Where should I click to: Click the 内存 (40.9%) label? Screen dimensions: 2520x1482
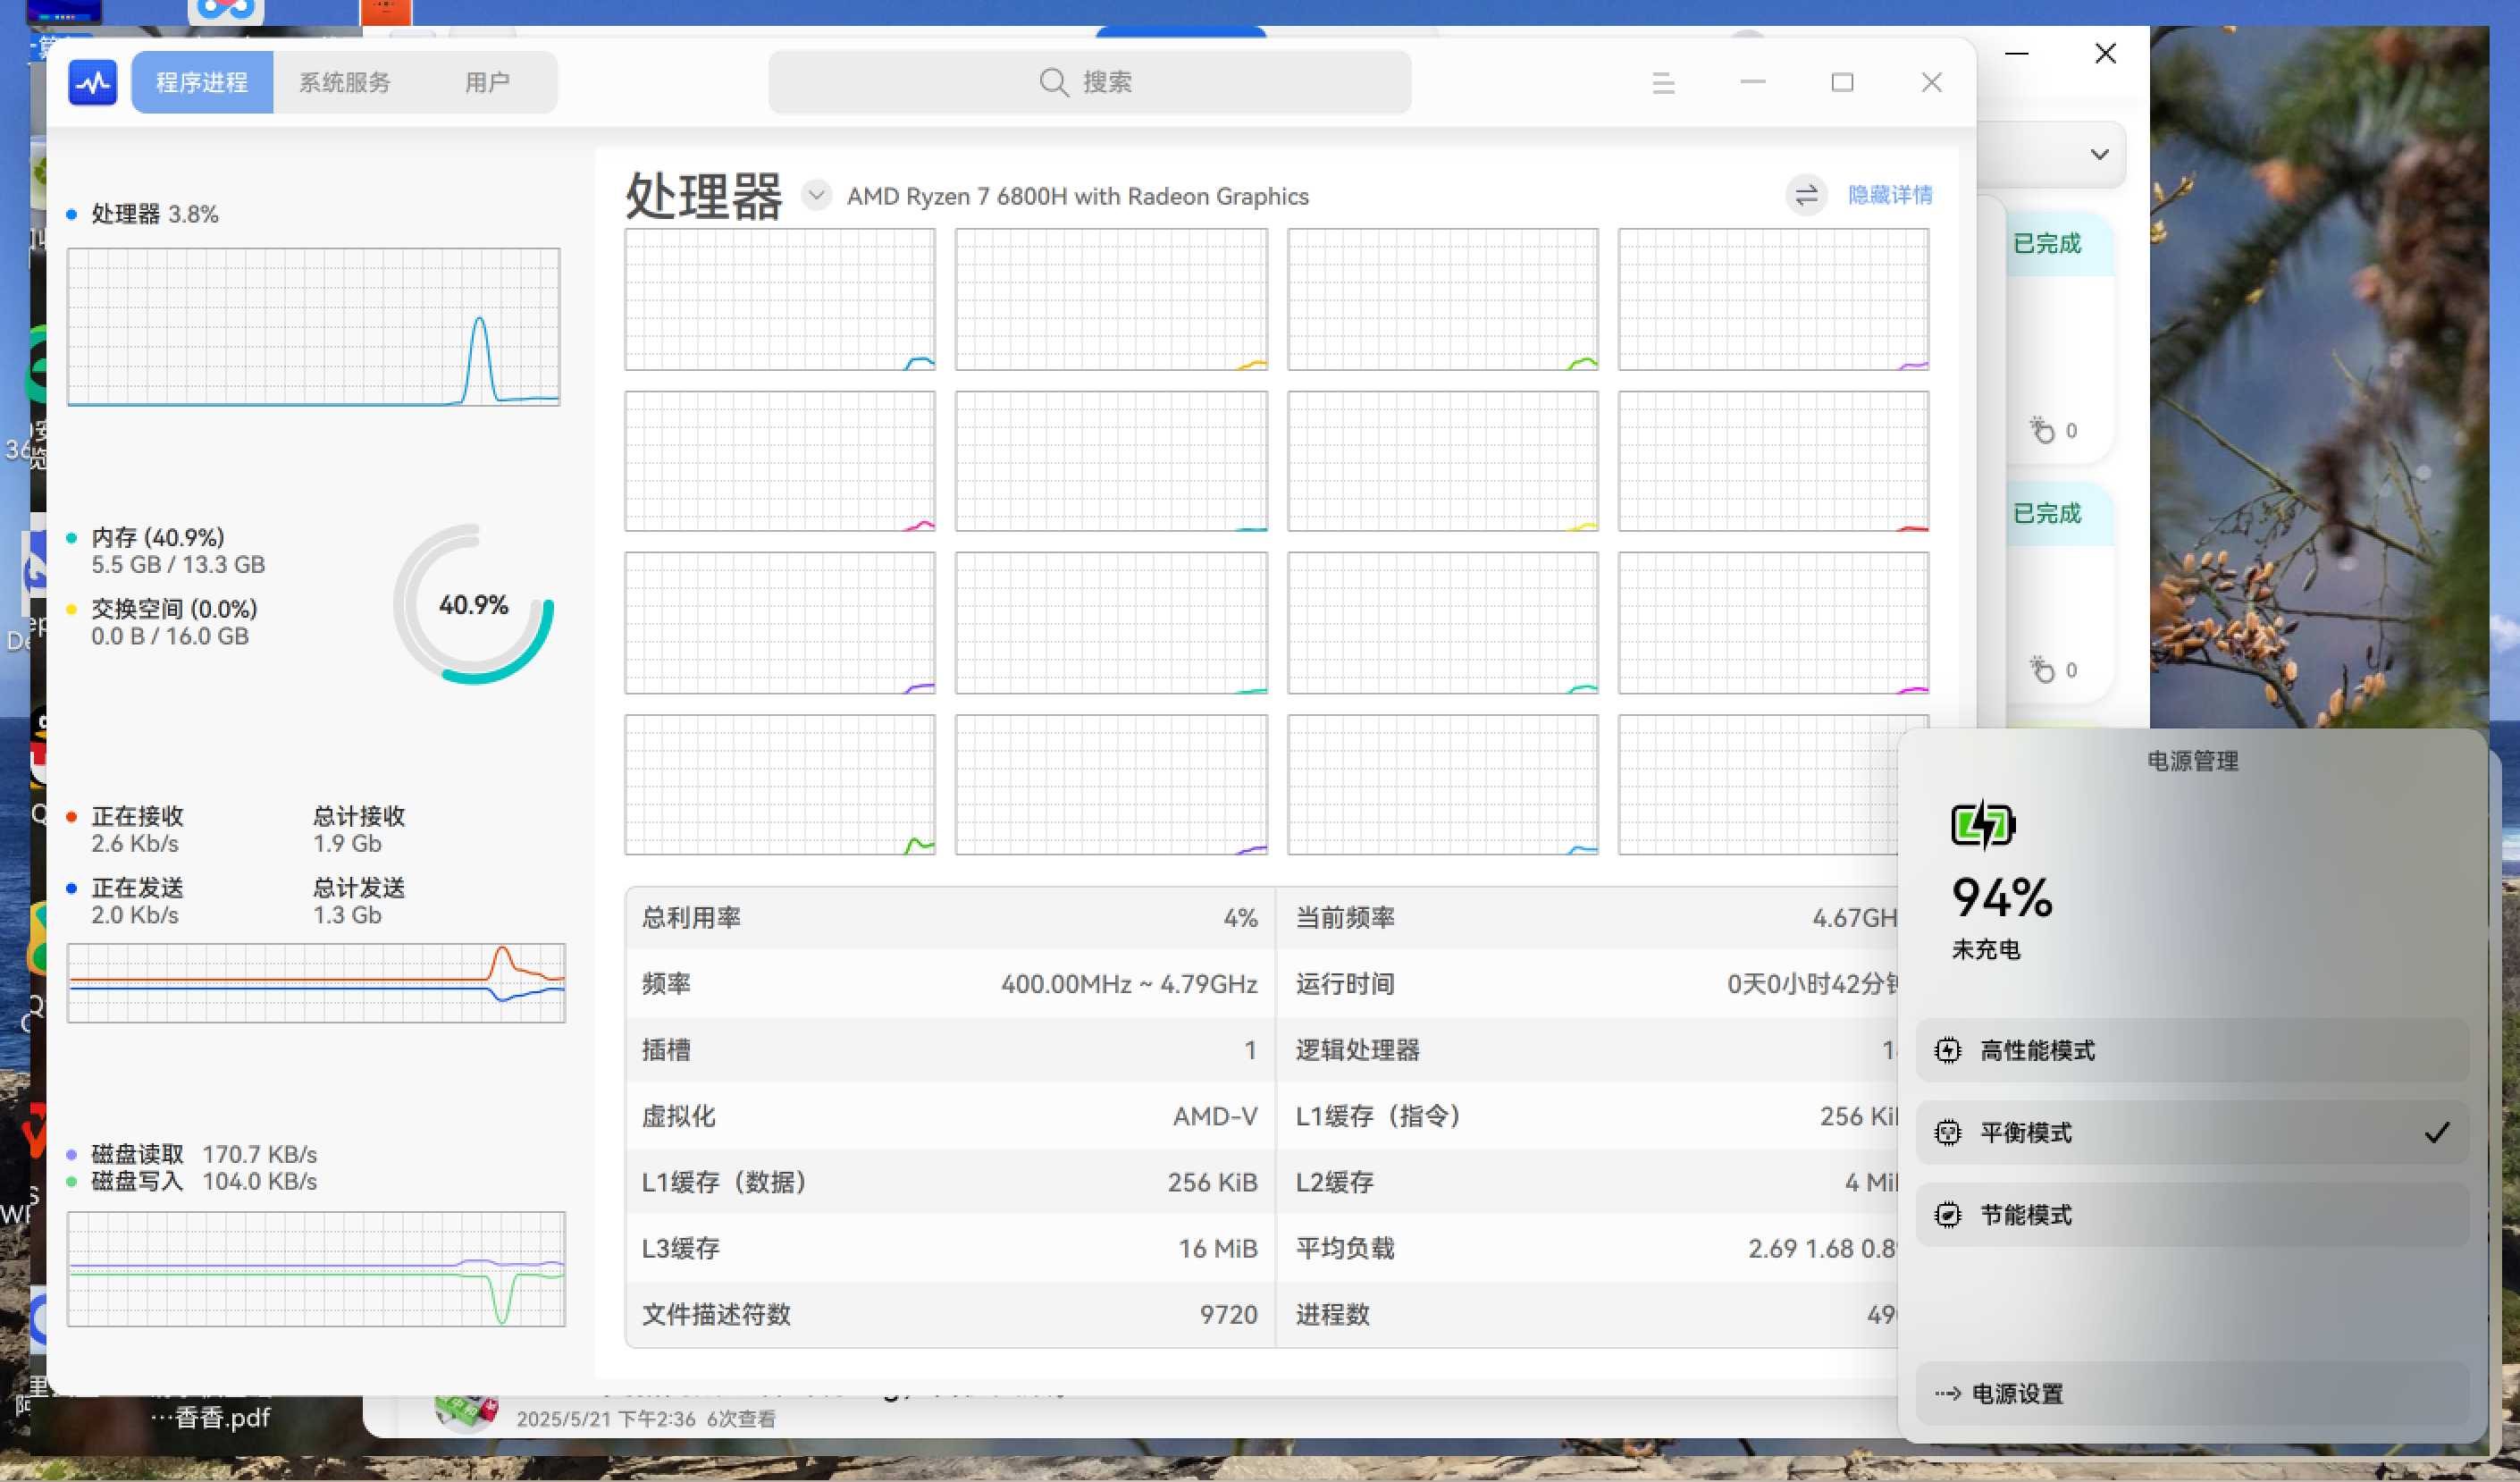158,537
